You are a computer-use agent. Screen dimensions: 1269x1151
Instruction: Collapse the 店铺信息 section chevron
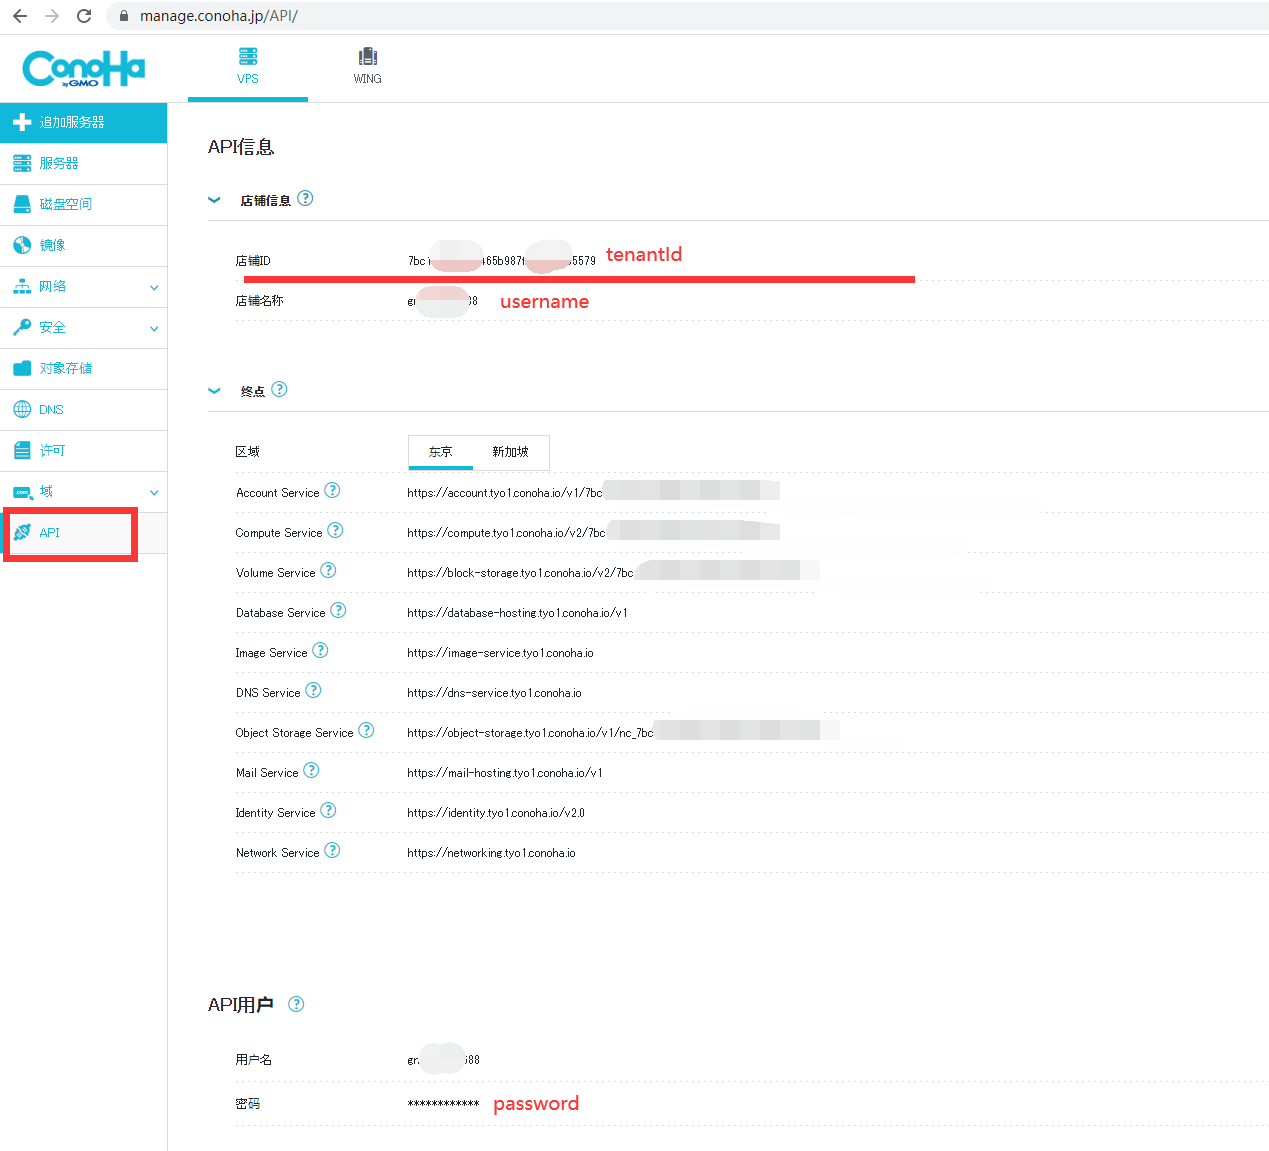pos(214,200)
